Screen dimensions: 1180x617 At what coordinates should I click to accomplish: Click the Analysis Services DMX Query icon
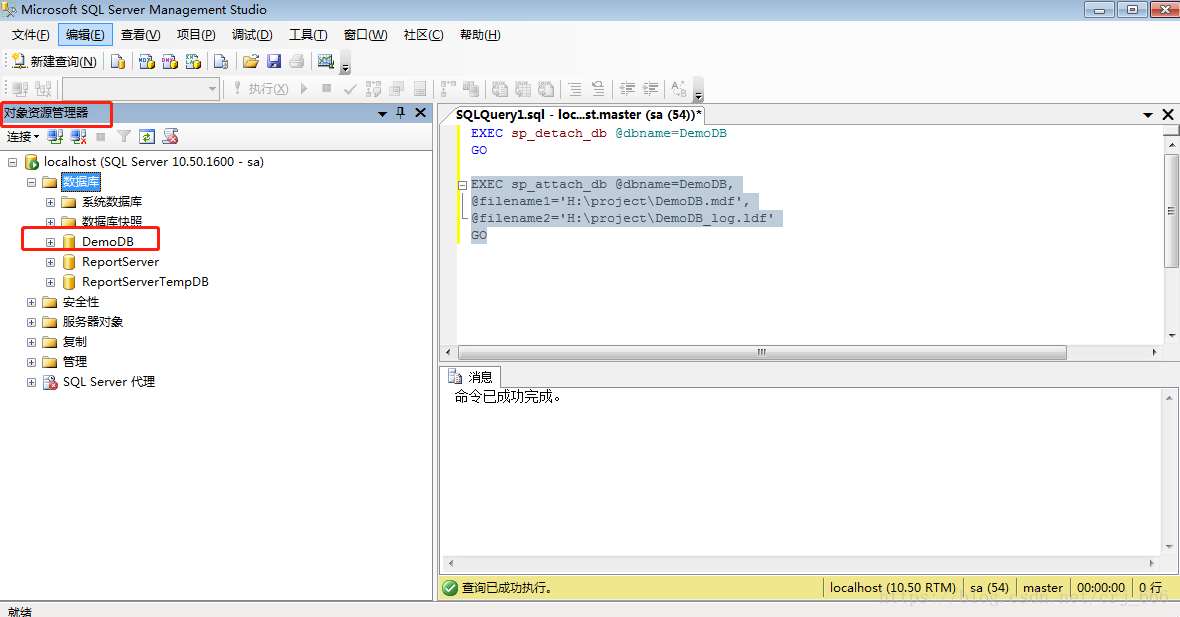170,62
